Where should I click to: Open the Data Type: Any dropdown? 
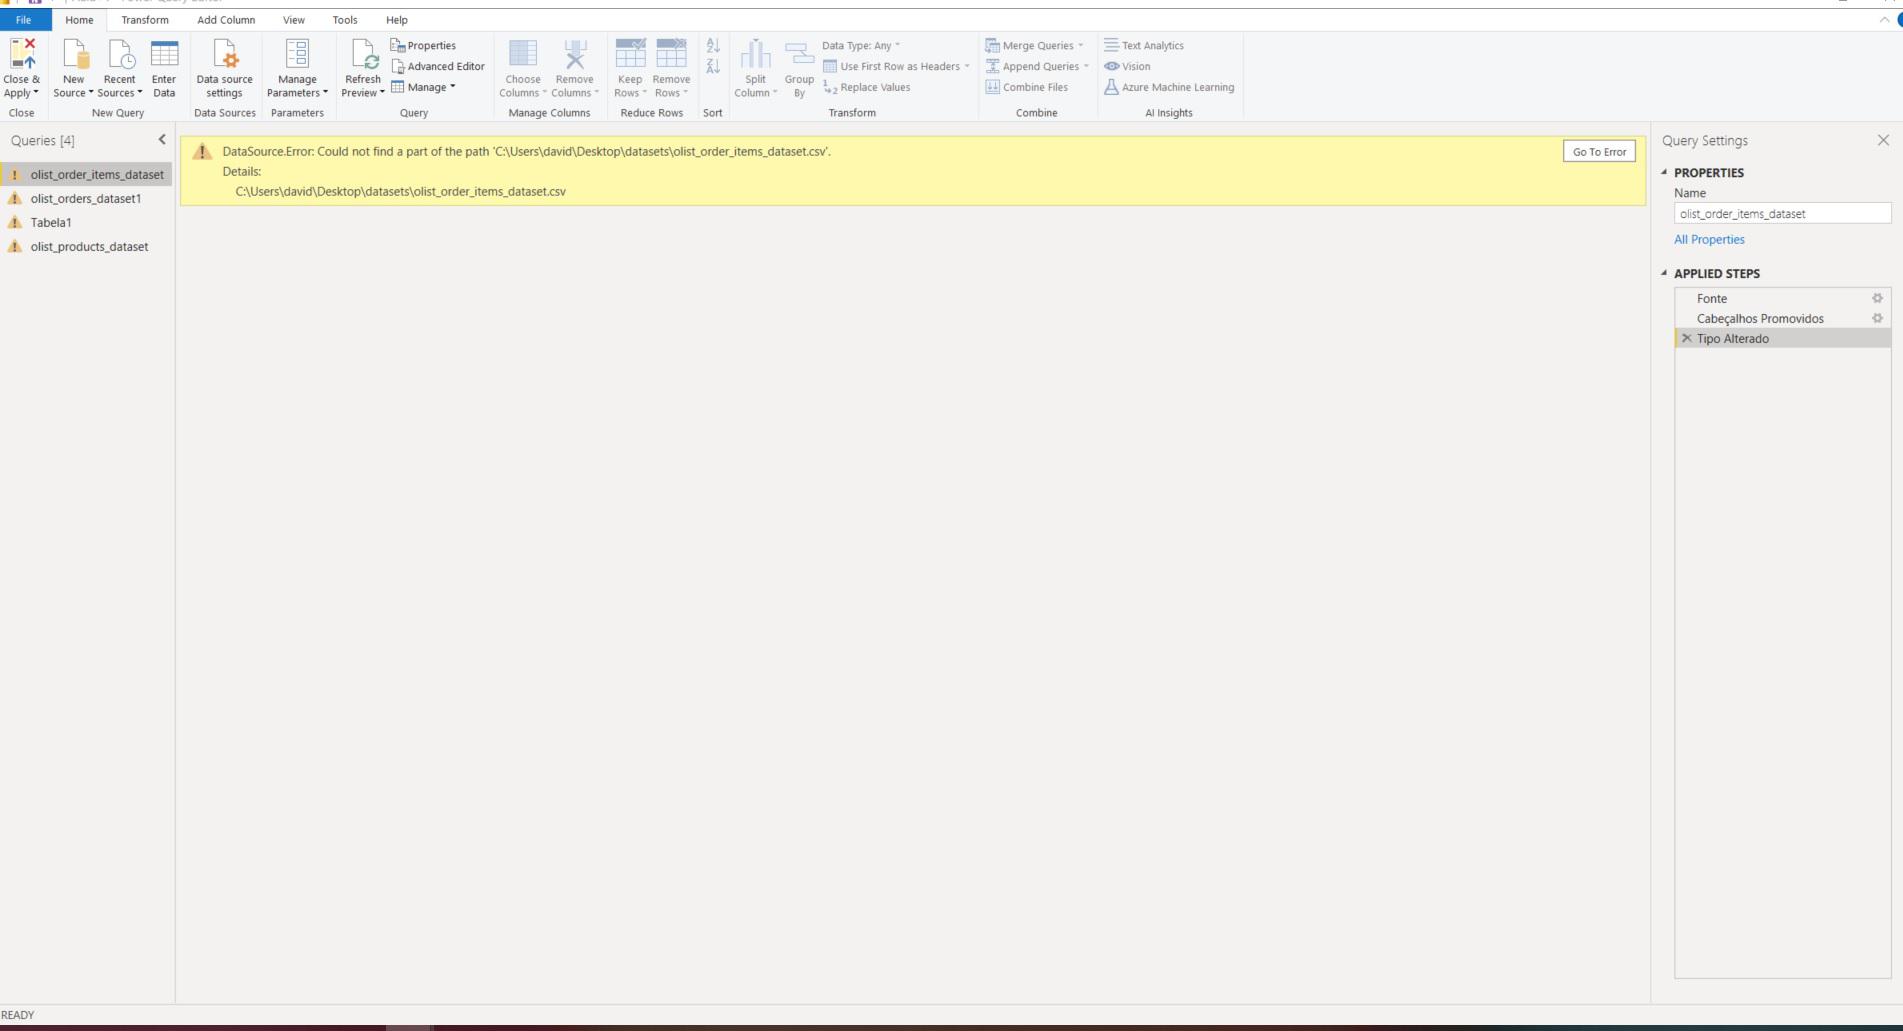click(x=861, y=45)
